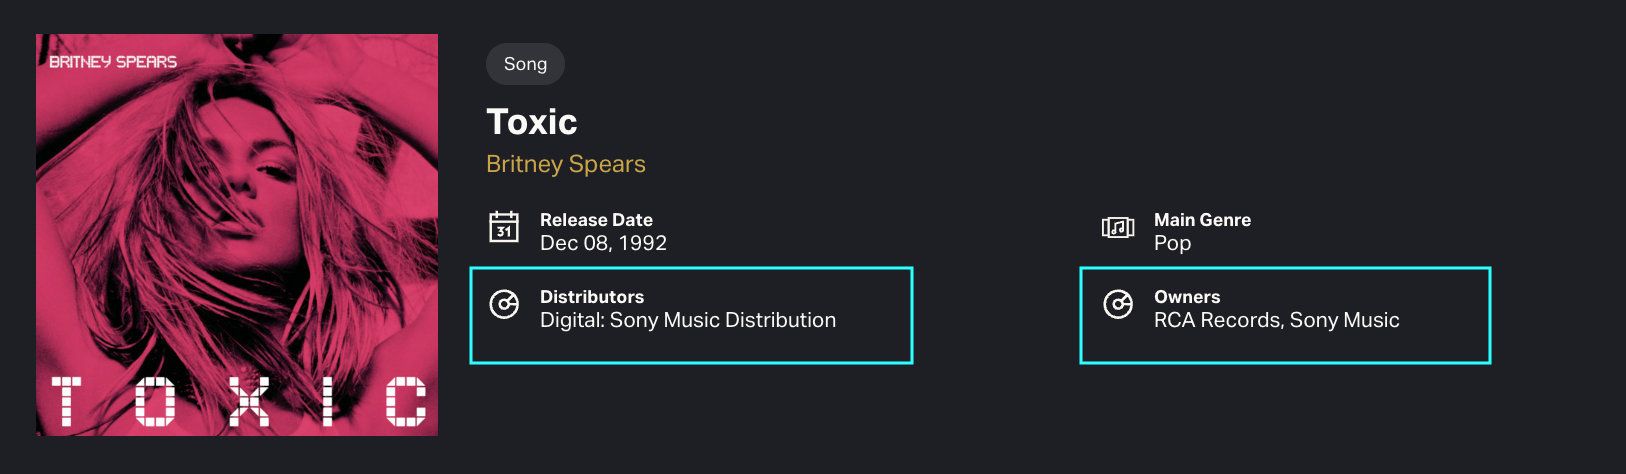Click the Dec 08, 1992 date value
Viewport: 1626px width, 474px height.
[x=603, y=243]
